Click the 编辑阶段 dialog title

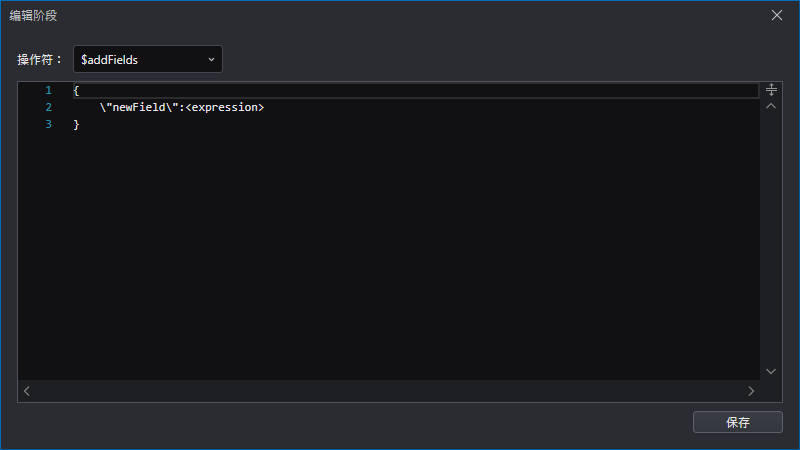click(33, 16)
